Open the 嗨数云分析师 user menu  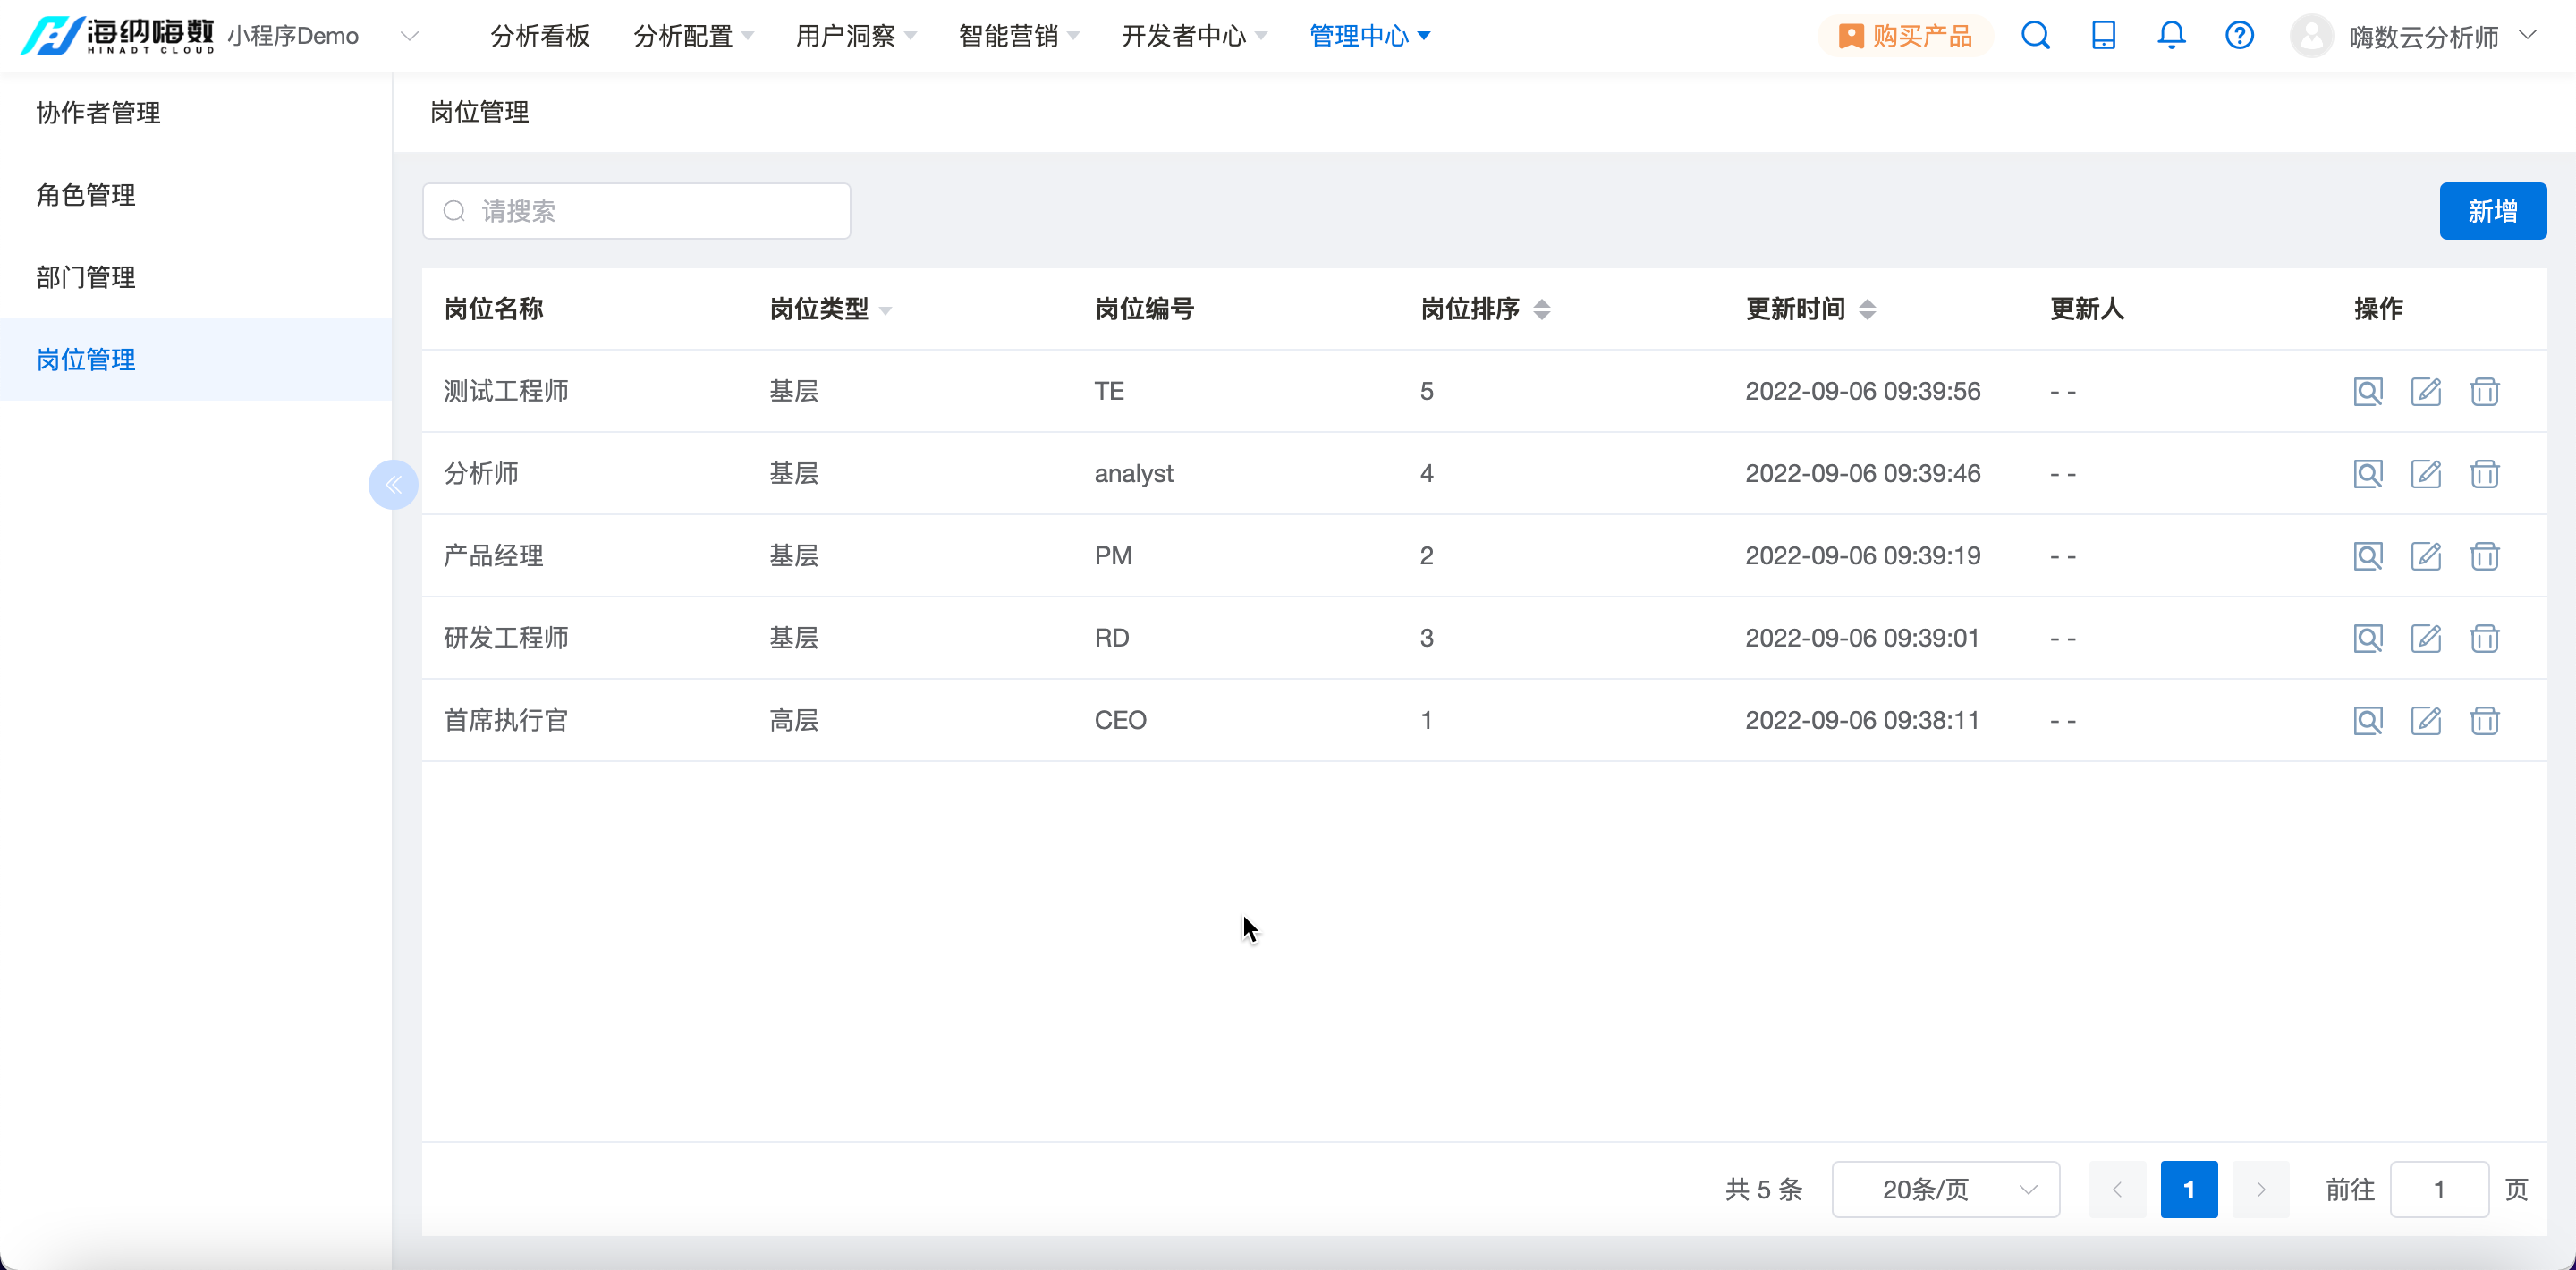2413,36
